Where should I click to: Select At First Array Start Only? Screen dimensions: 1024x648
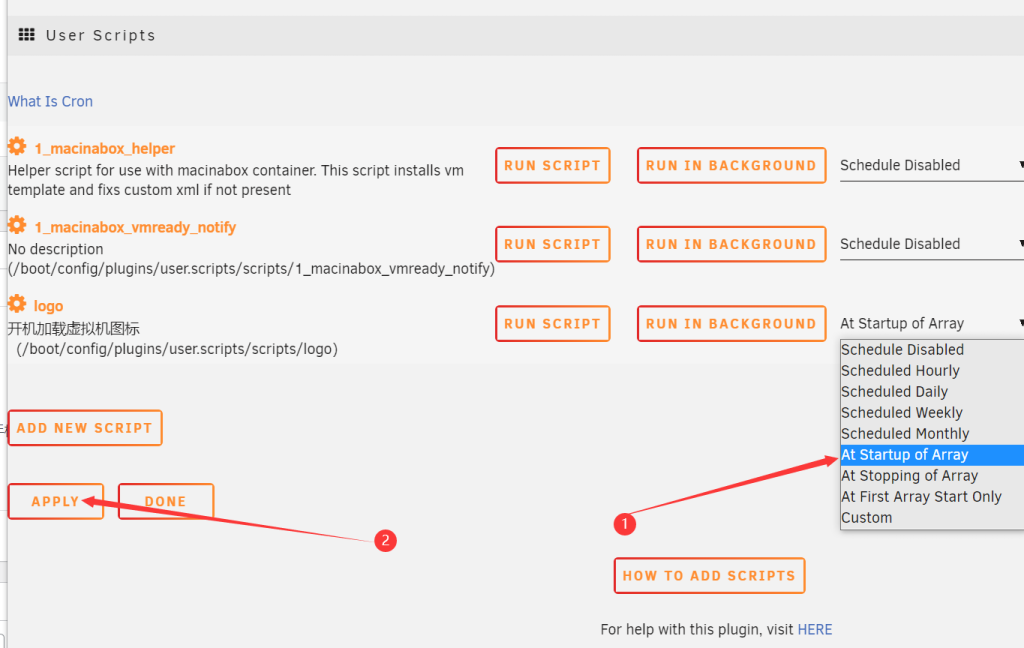[x=921, y=497]
